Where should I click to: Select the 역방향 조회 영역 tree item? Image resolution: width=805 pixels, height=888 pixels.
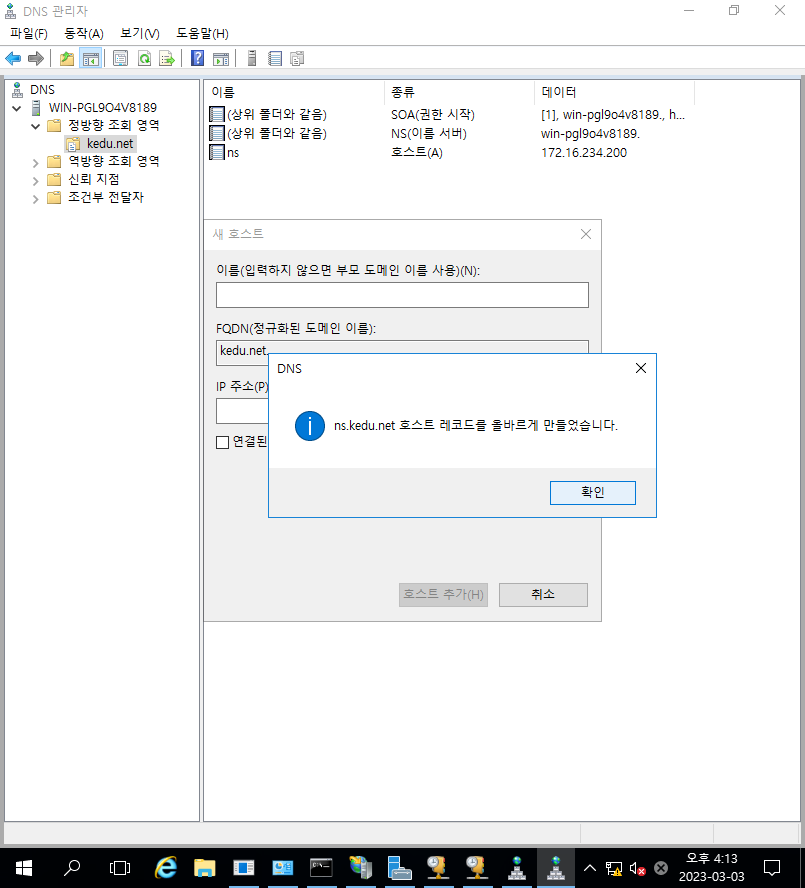pyautogui.click(x=113, y=161)
